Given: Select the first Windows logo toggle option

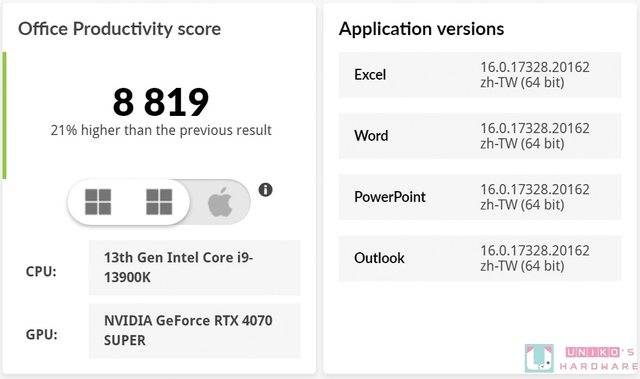Looking at the screenshot, I should (x=98, y=202).
